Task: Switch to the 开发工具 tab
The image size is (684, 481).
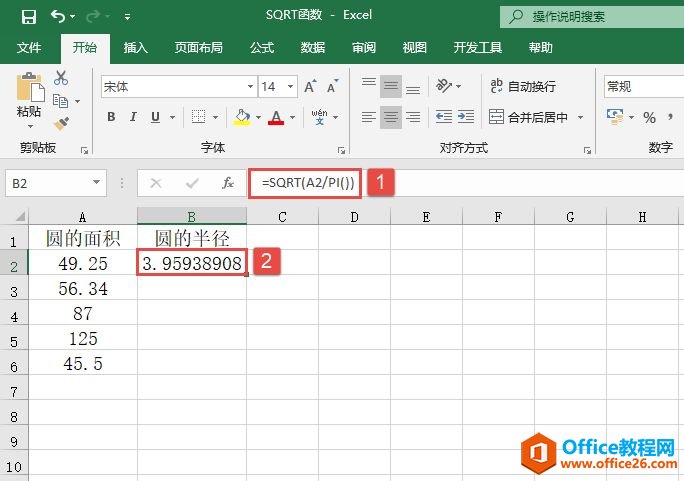Action: pos(477,48)
